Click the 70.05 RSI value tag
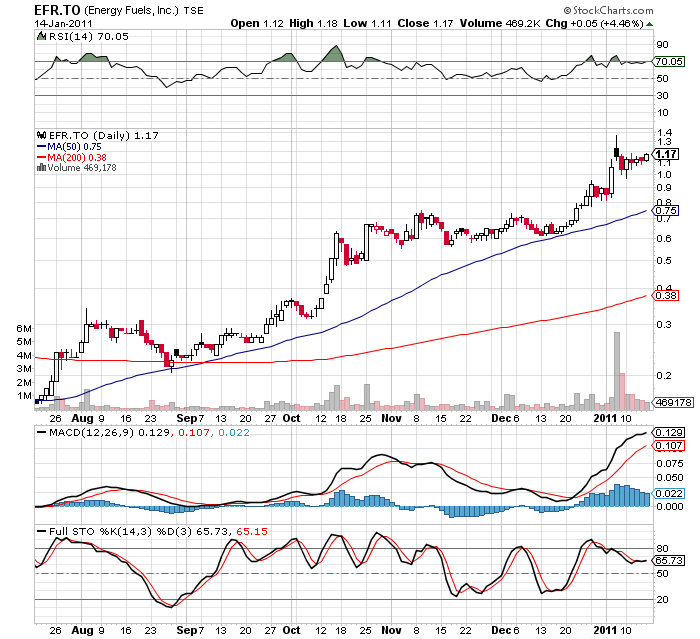Viewport: 700px width, 639px height. (x=666, y=62)
